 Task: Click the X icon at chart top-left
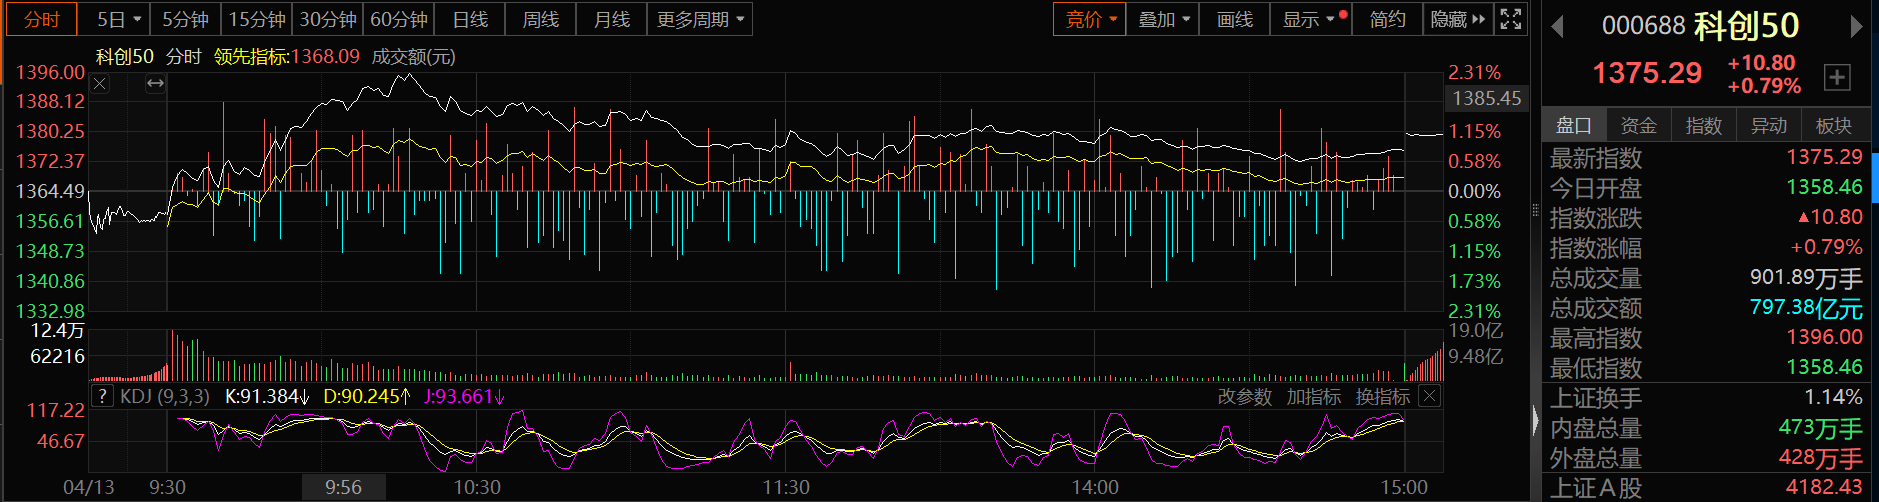[100, 84]
